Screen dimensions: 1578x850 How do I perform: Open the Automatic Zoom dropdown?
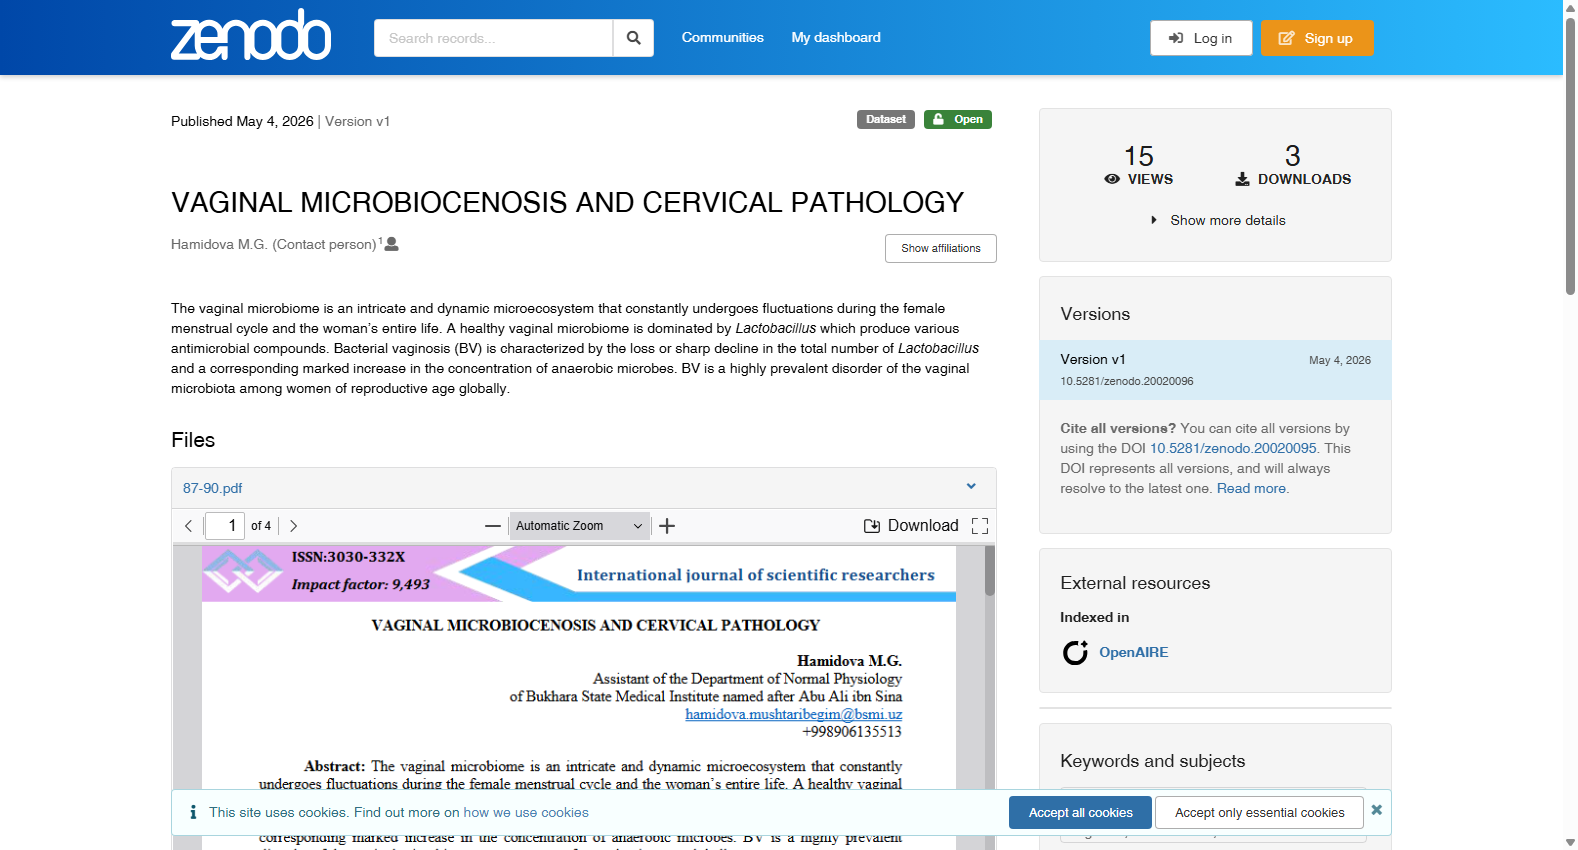coord(579,526)
